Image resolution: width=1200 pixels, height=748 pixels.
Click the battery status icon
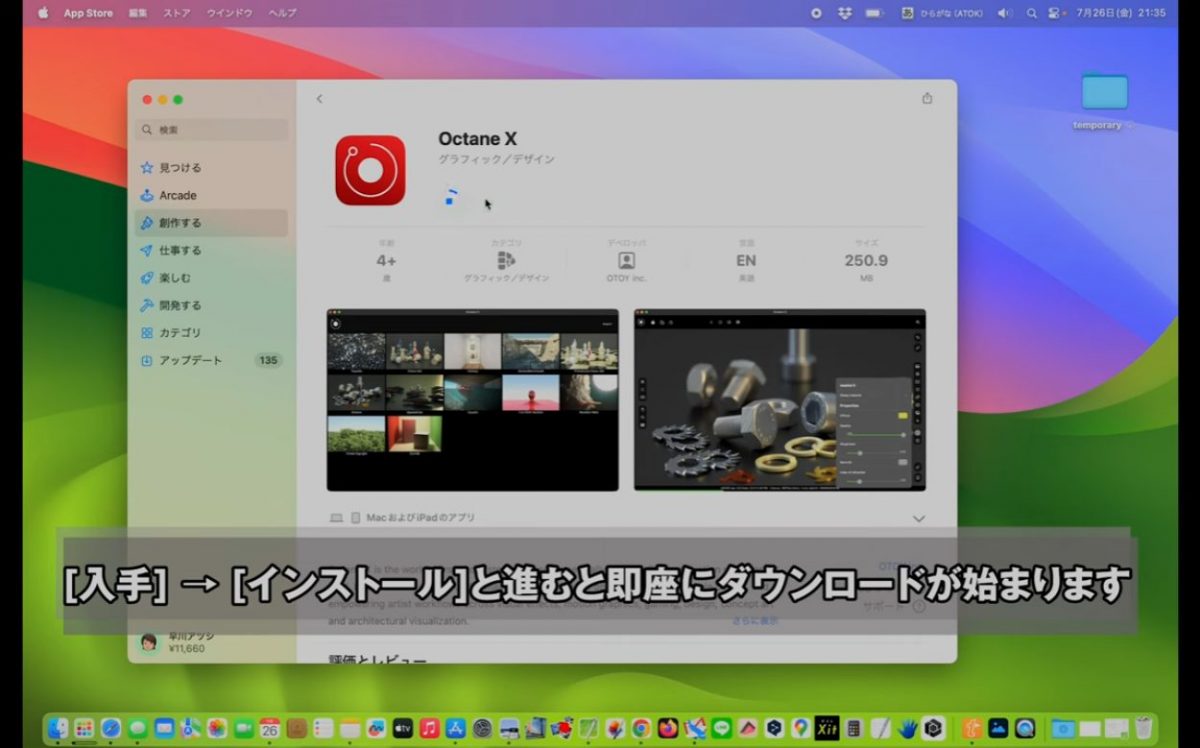pos(875,13)
